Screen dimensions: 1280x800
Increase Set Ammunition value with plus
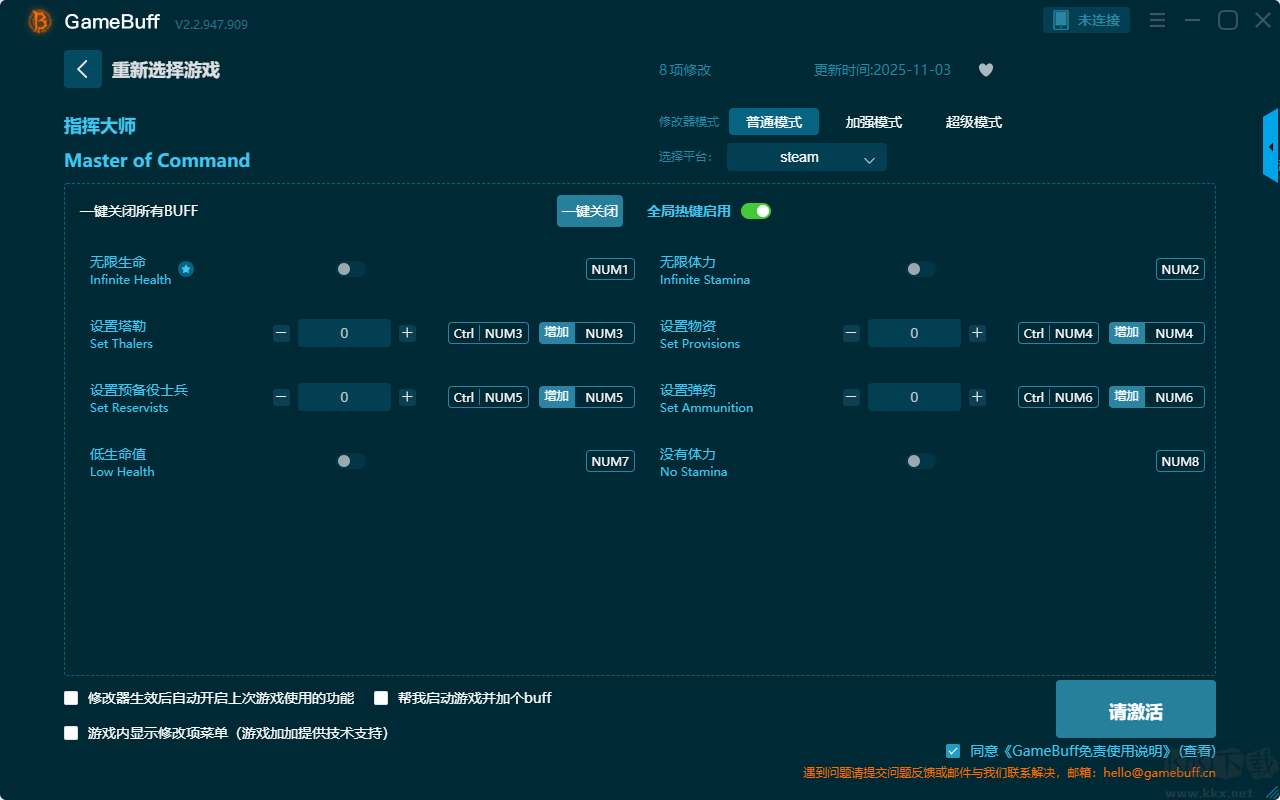(978, 397)
